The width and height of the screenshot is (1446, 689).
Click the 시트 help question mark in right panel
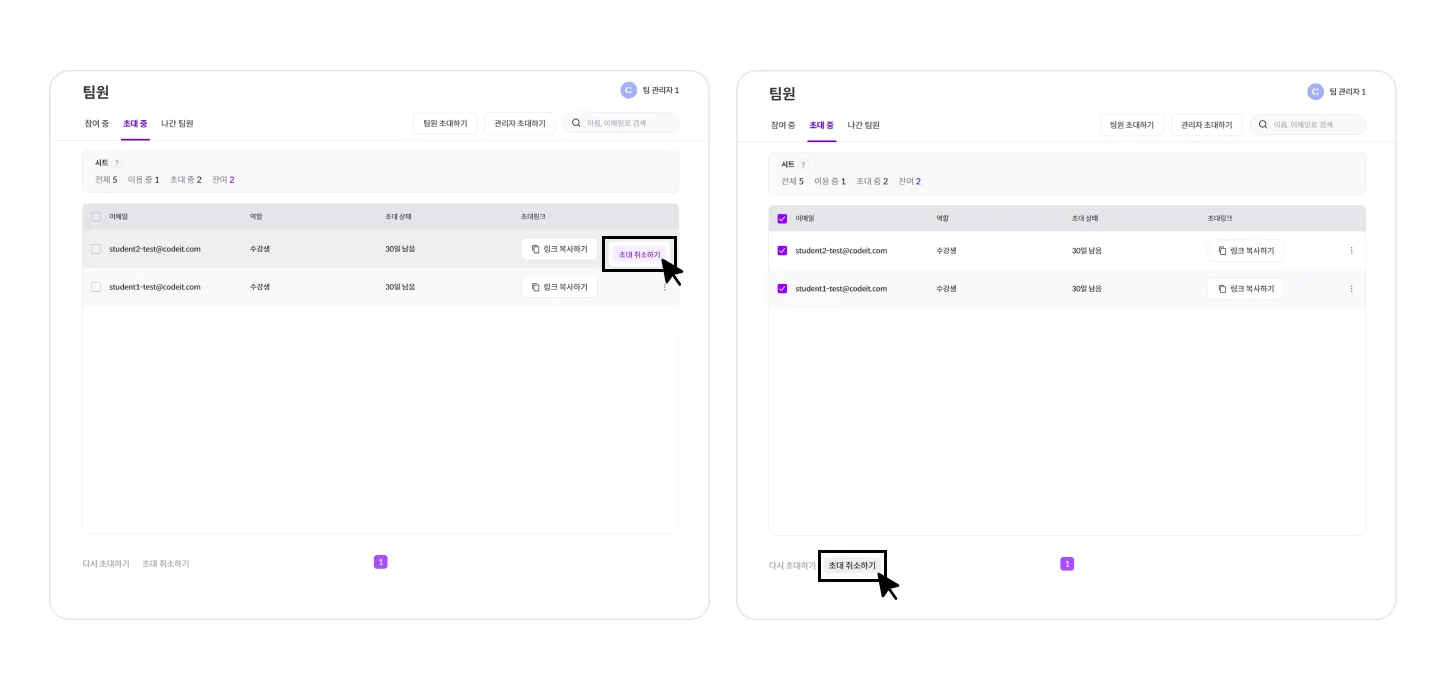pos(803,164)
